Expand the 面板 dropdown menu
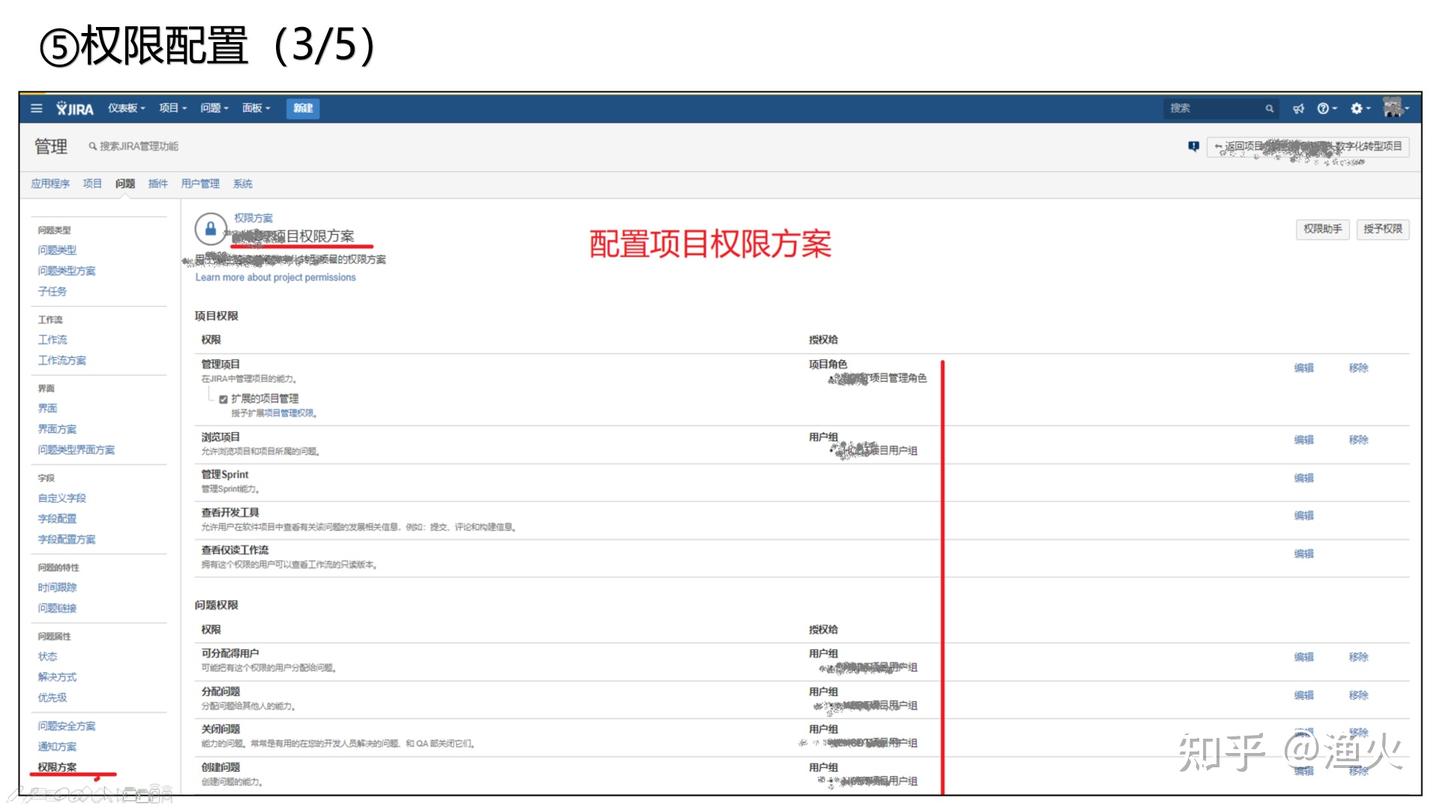 256,108
